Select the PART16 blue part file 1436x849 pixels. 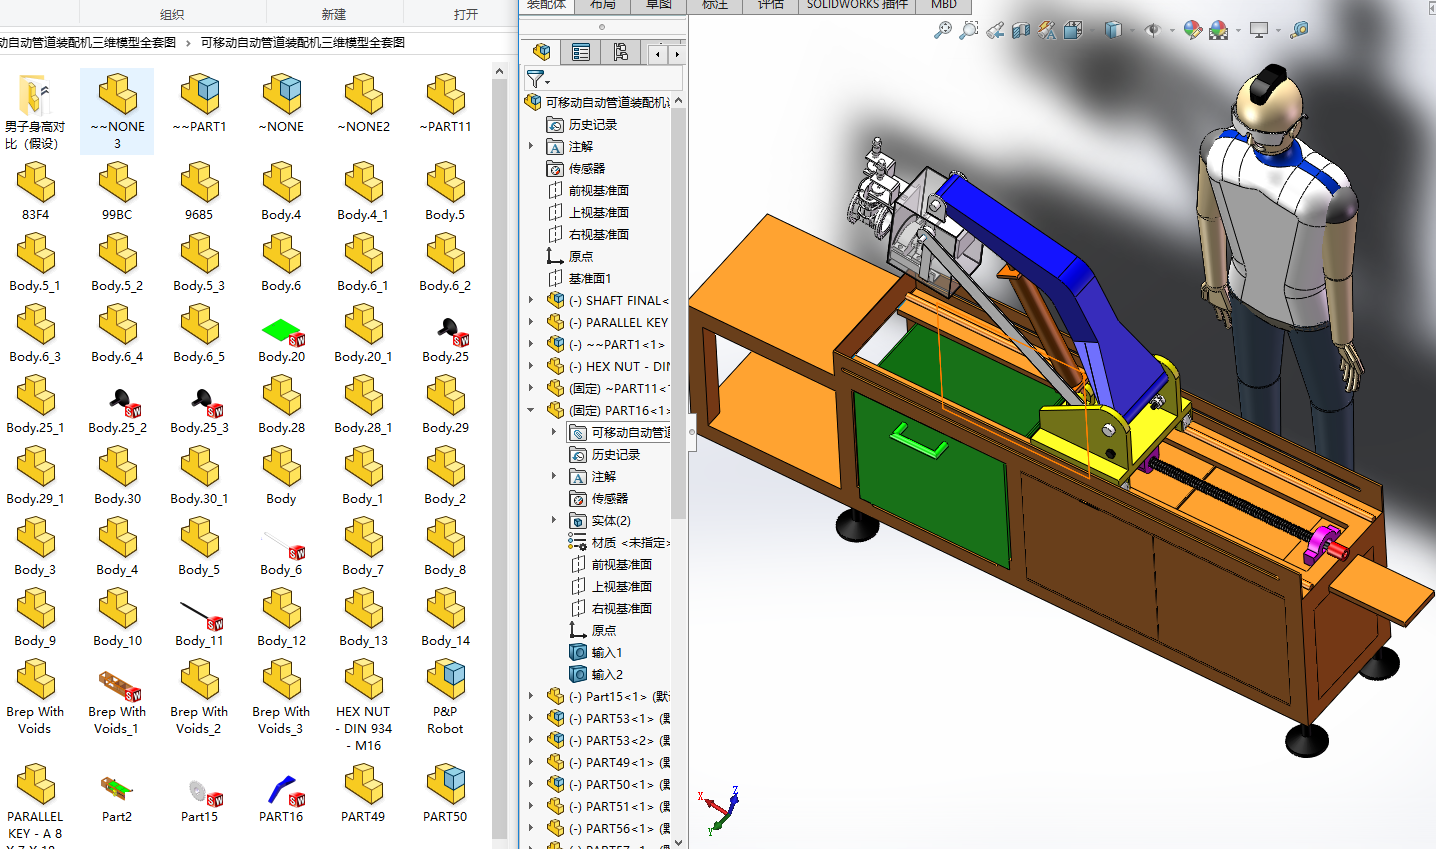(281, 799)
